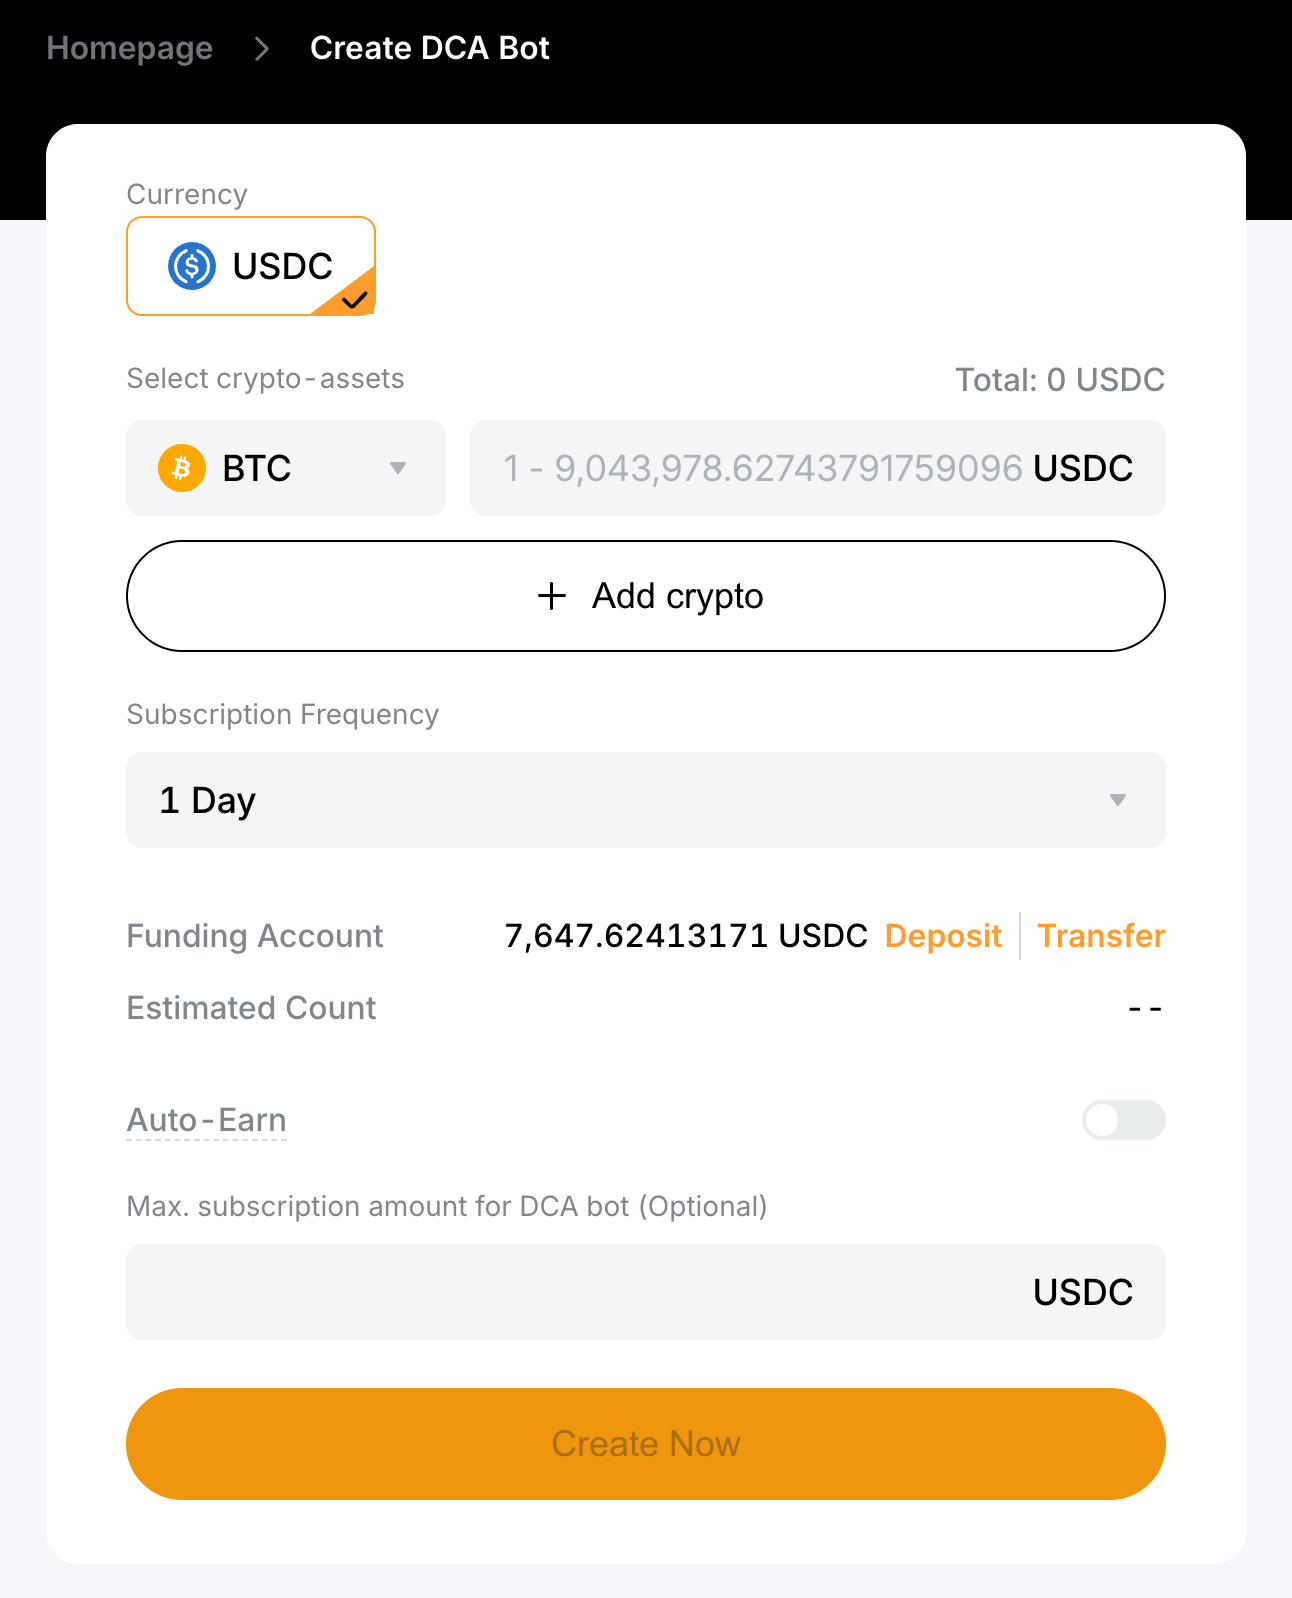Click the Create DCA Bot breadcrumb

pyautogui.click(x=430, y=48)
